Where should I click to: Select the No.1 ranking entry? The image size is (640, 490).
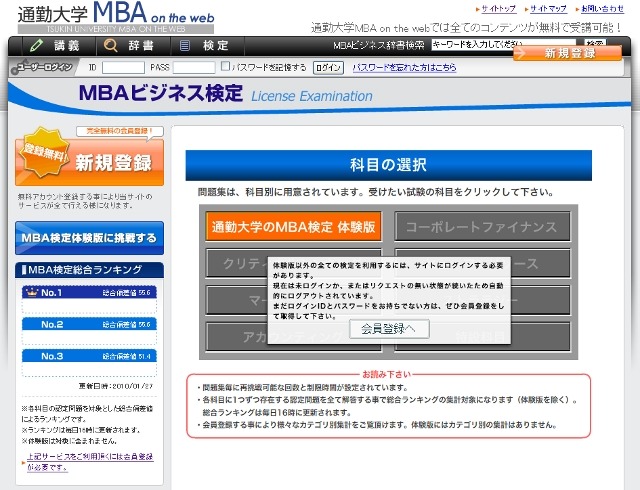[90, 293]
